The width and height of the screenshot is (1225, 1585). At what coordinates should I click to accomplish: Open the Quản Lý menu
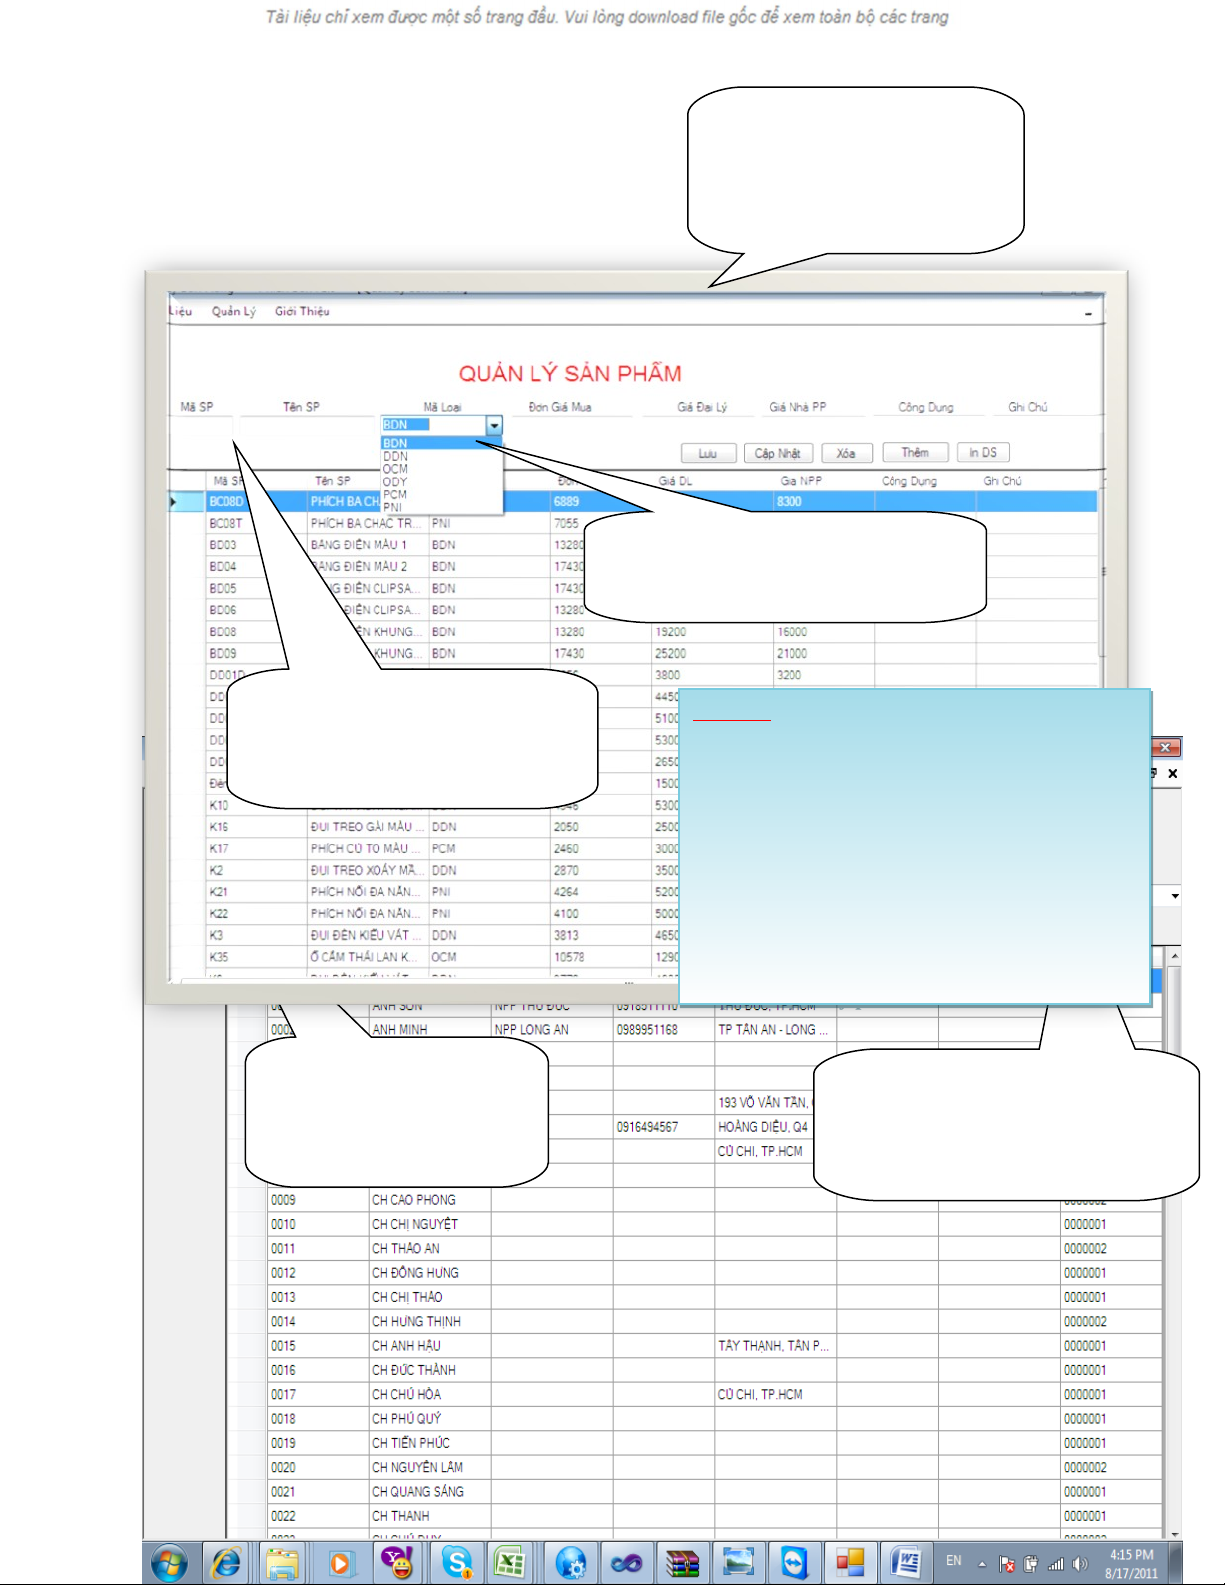coord(233,311)
